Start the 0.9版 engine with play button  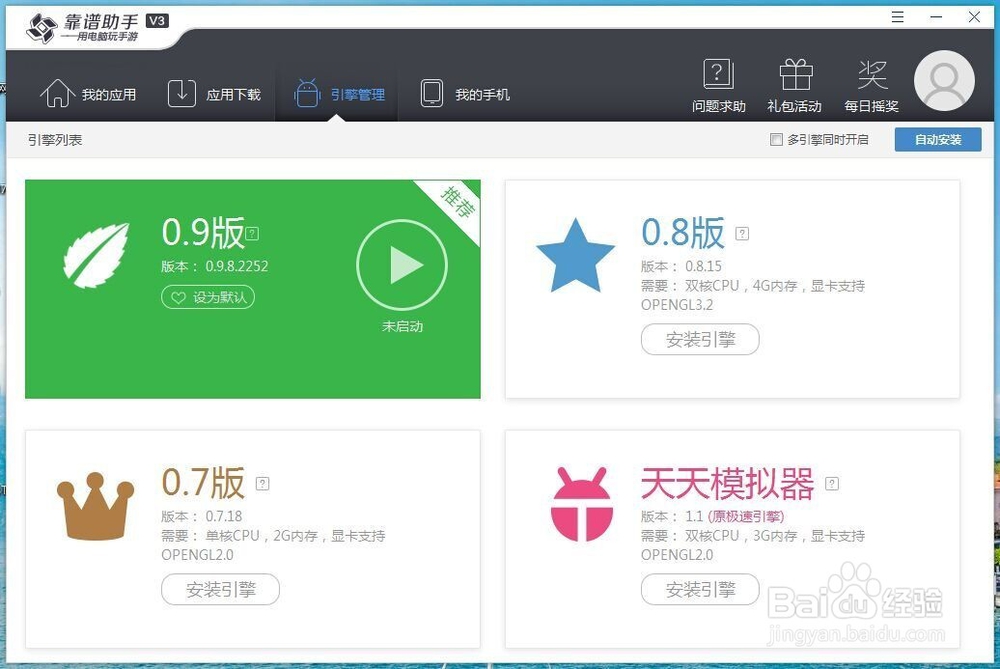click(402, 265)
